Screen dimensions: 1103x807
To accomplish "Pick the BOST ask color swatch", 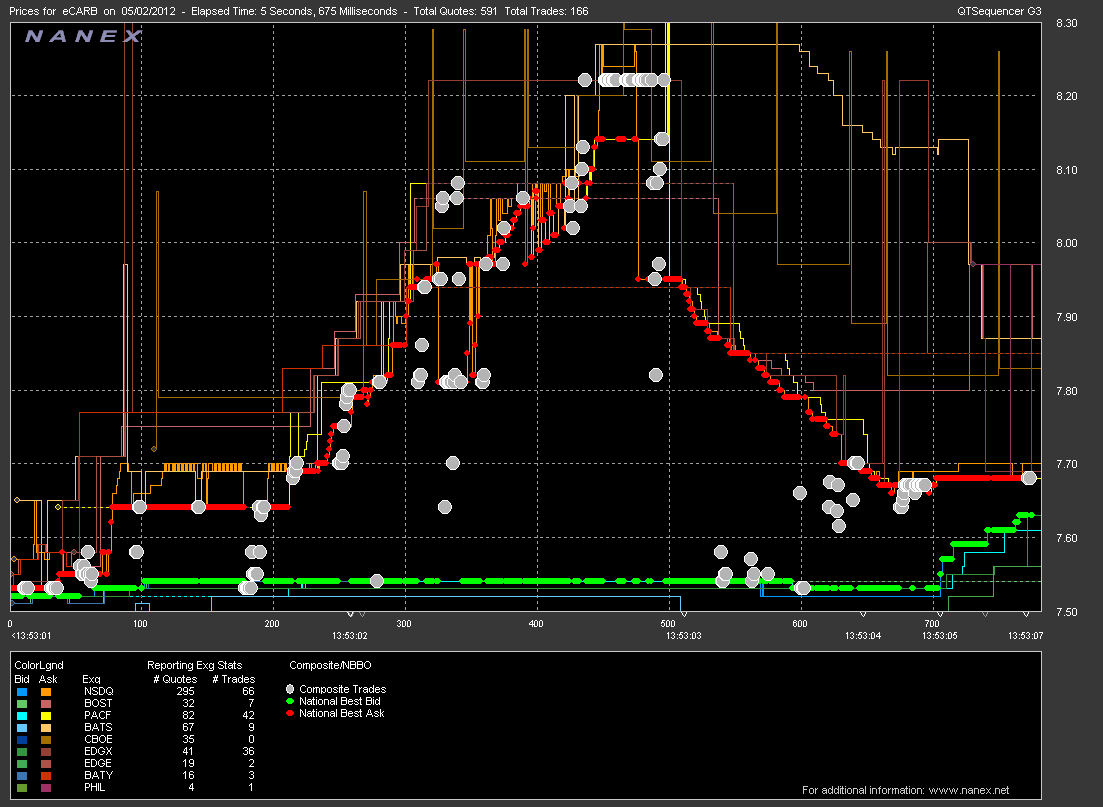I will (x=46, y=704).
